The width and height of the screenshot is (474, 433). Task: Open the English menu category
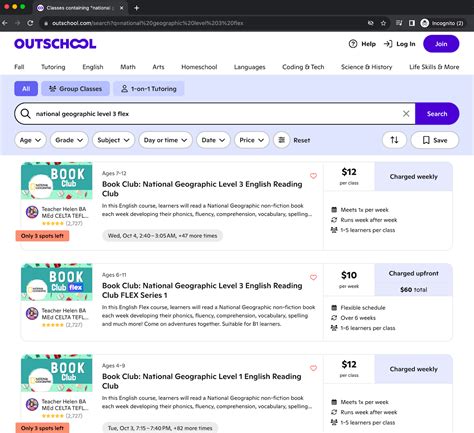coord(93,67)
